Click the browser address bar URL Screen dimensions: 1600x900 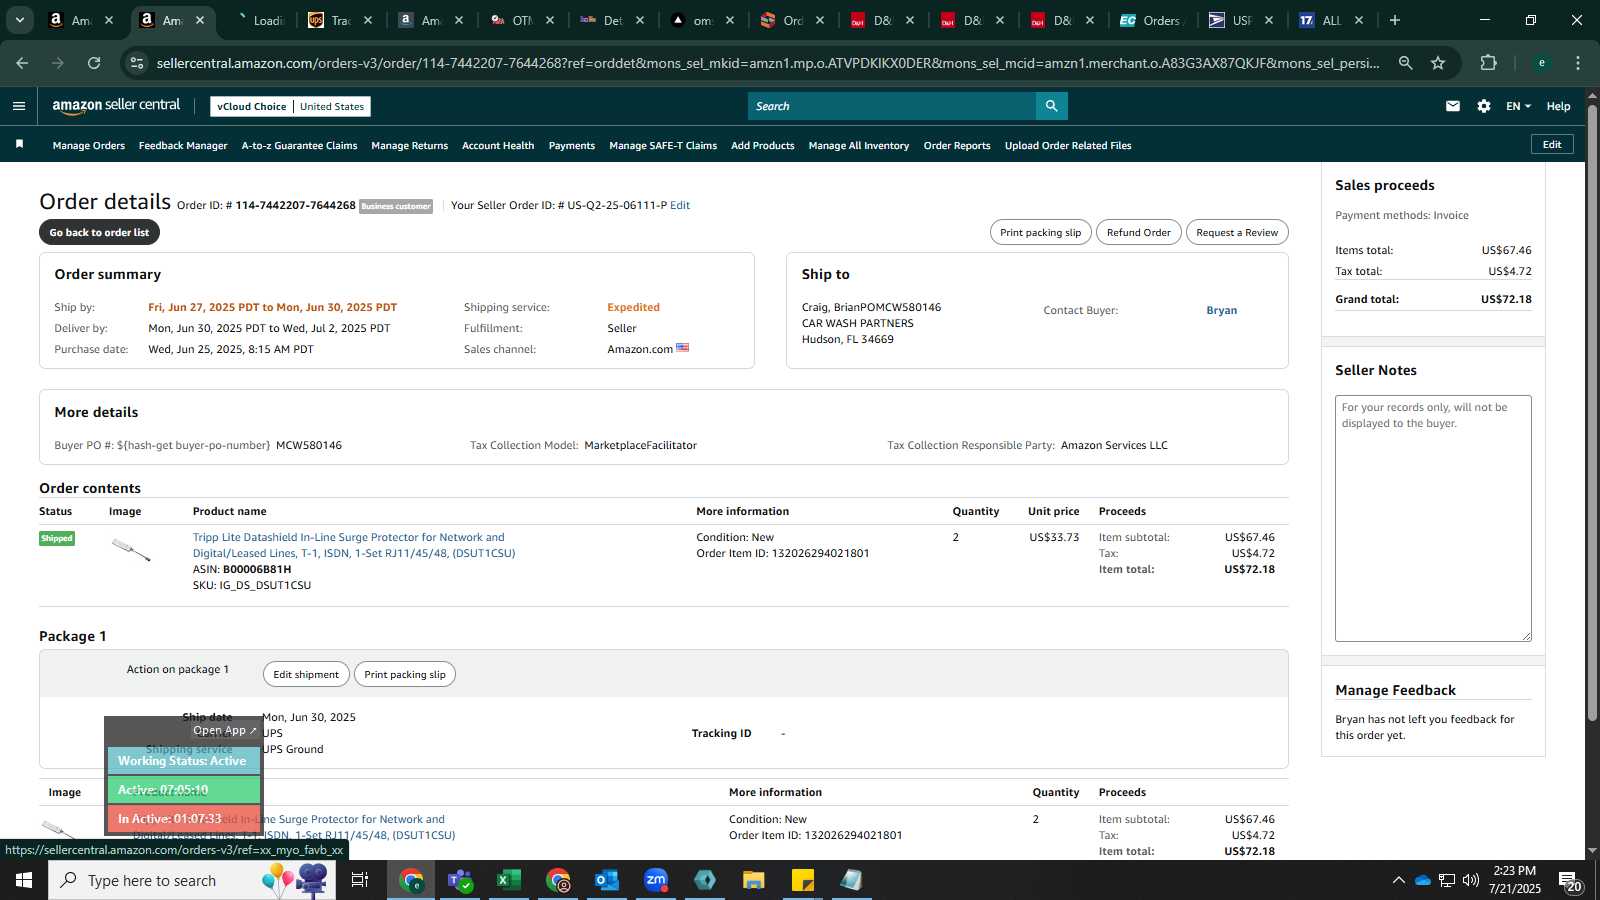767,63
